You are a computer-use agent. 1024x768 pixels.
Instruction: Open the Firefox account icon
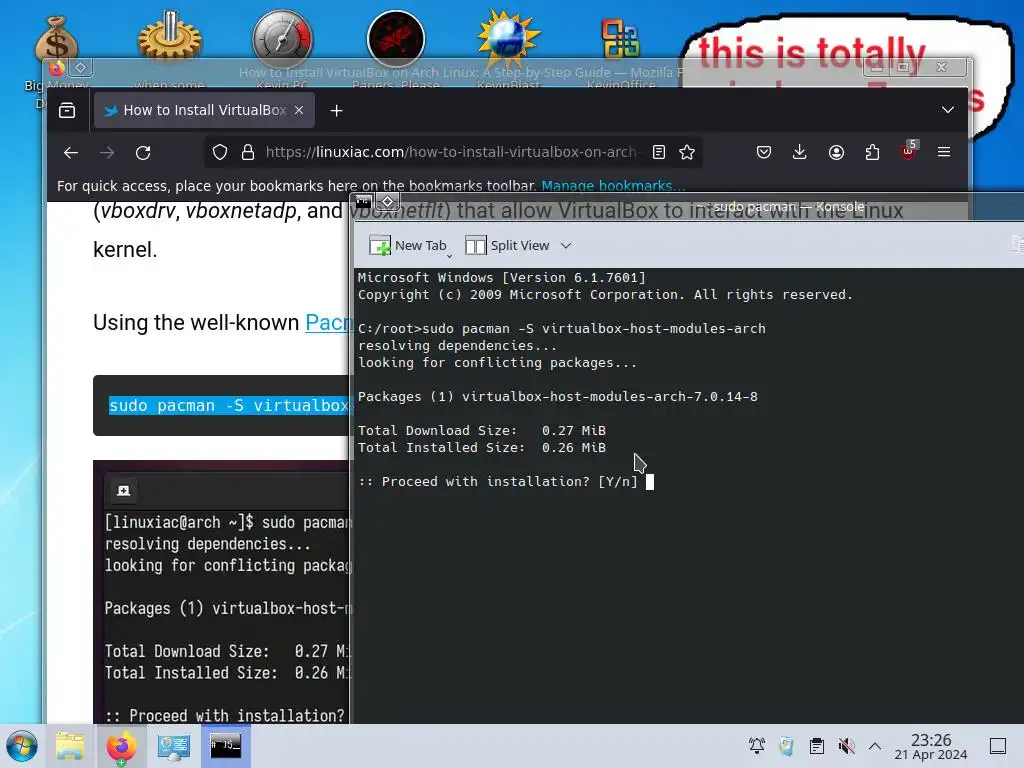coord(836,152)
